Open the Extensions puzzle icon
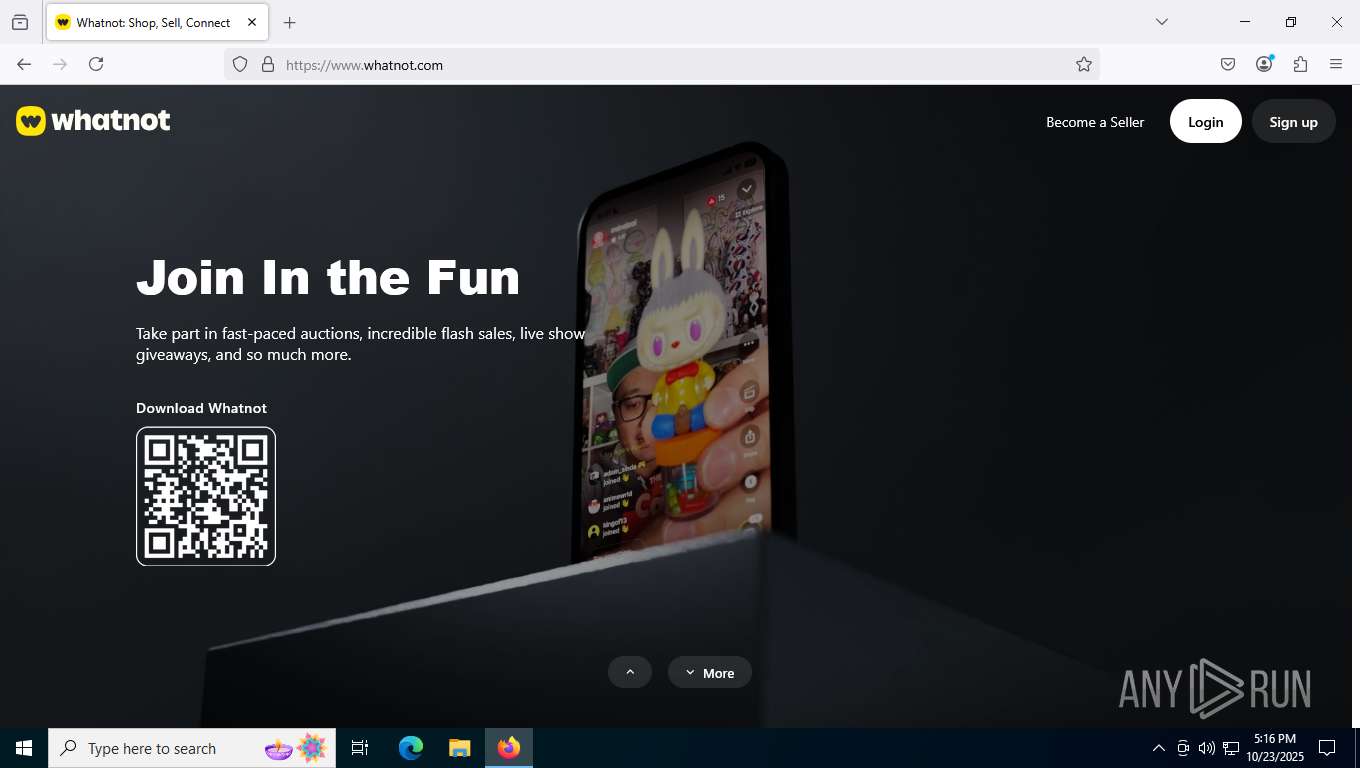Viewport: 1360px width, 768px height. pos(1300,64)
